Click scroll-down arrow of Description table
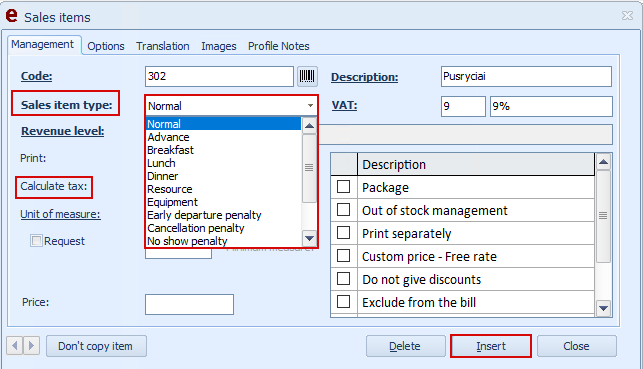This screenshot has height=369, width=643. point(603,308)
